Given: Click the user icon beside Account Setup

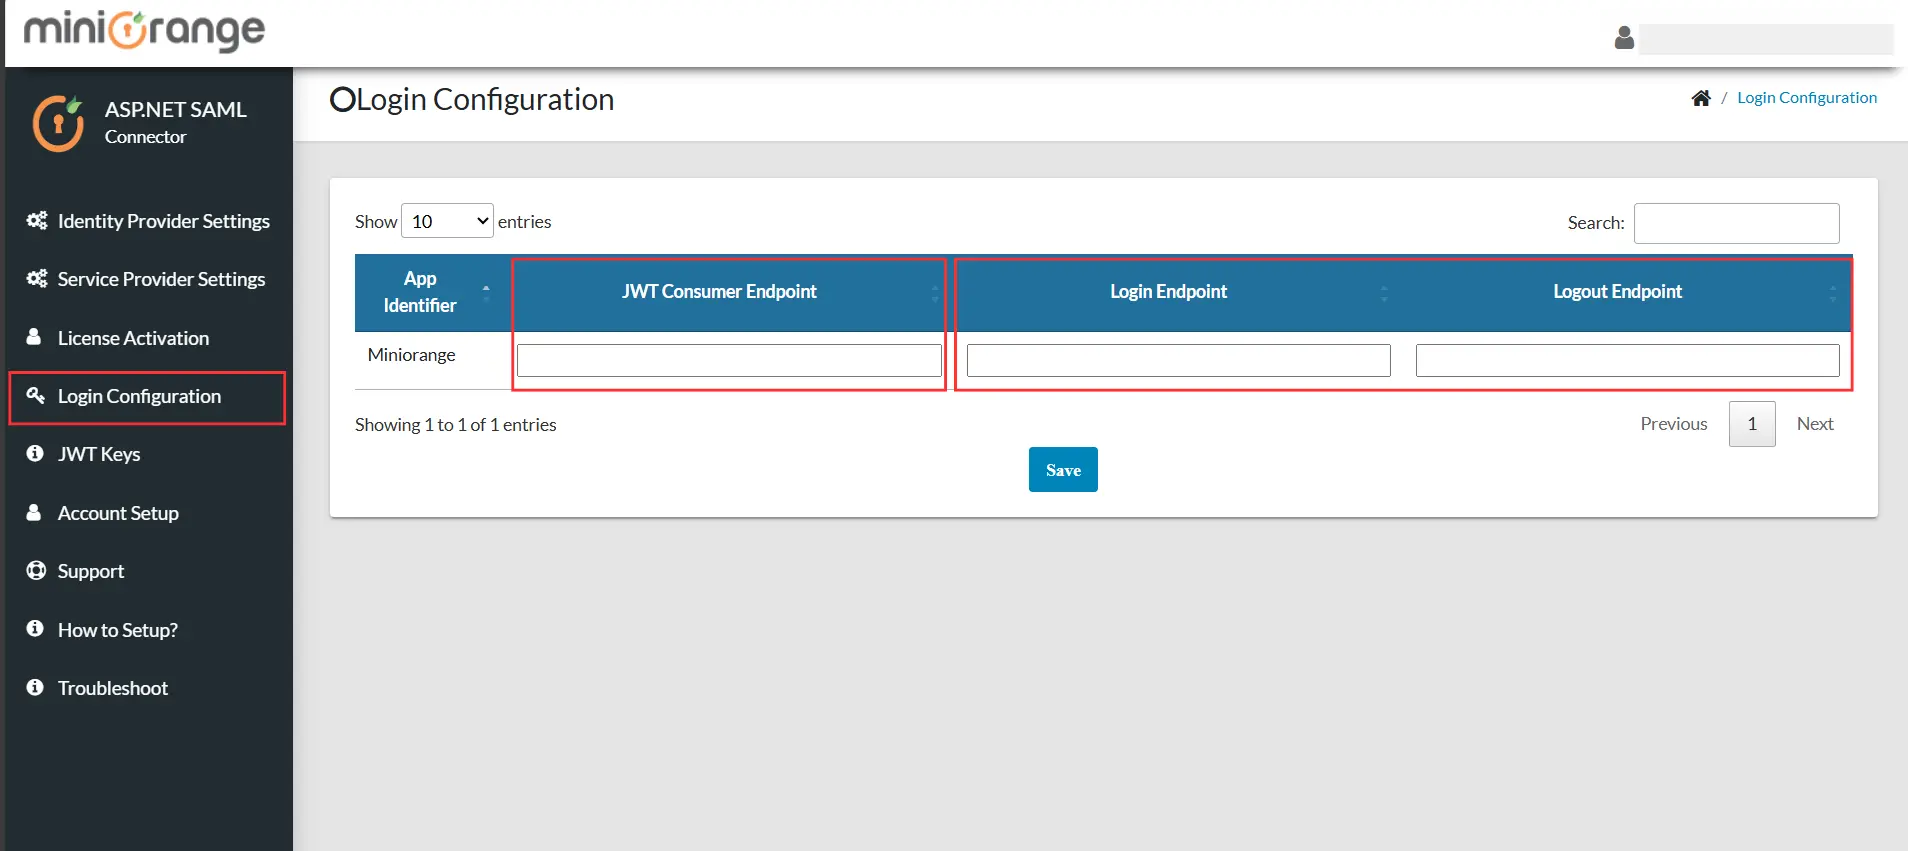Looking at the screenshot, I should point(34,512).
